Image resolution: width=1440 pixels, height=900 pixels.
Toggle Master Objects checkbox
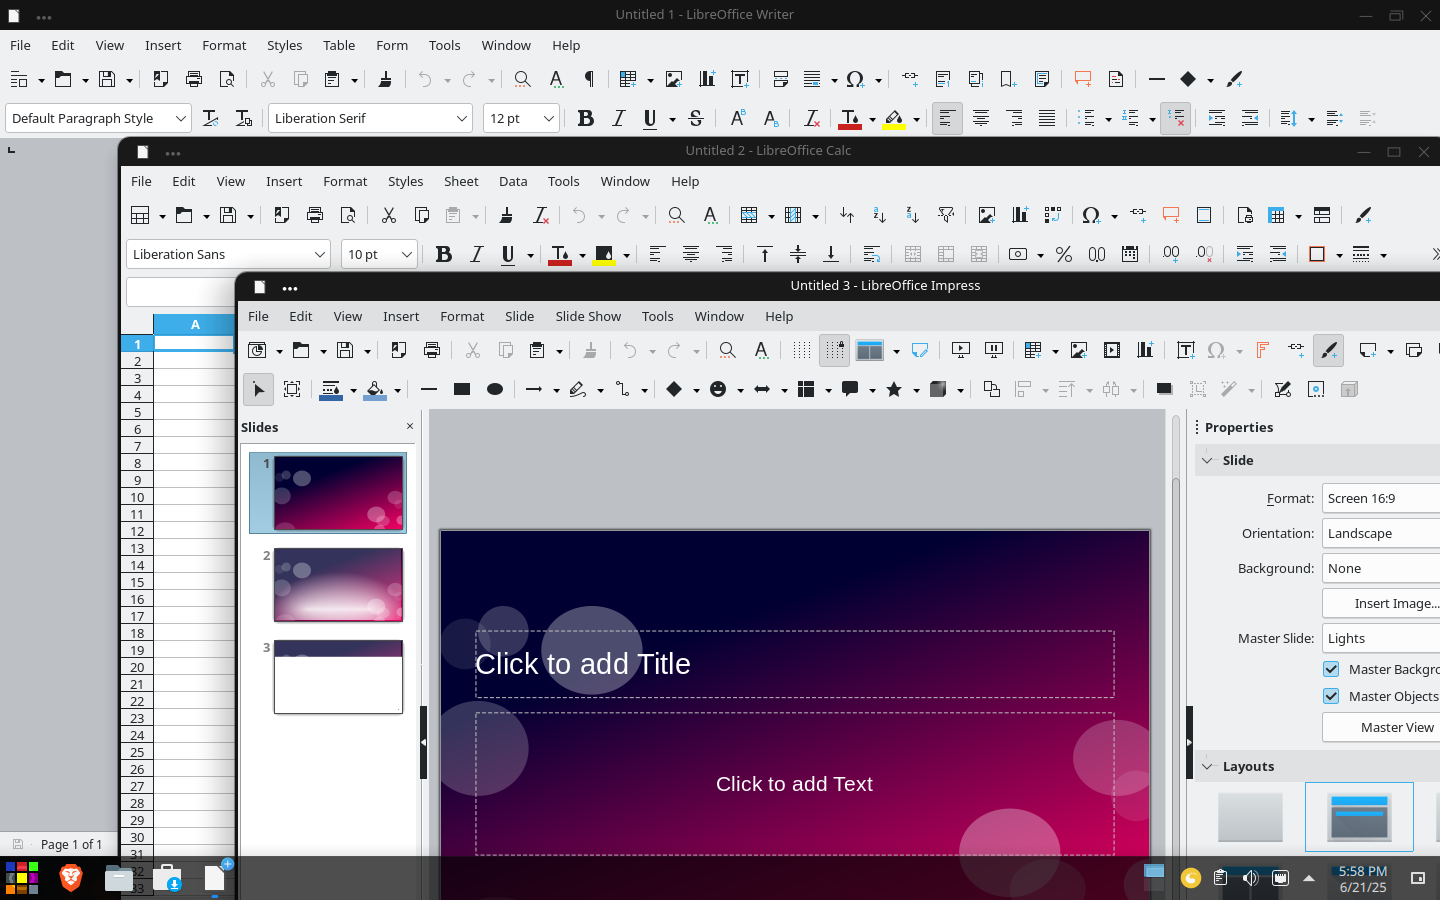click(x=1331, y=696)
